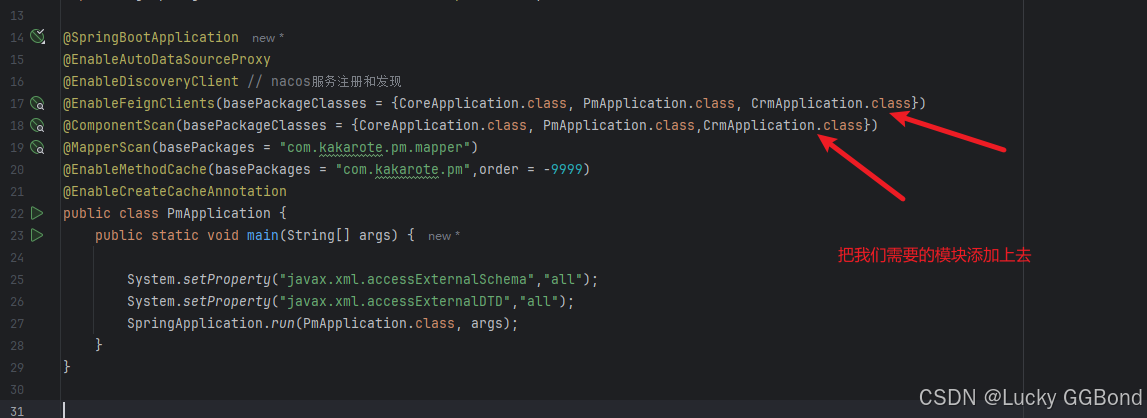
Task: Click the run arrow beside the main method
Action: click(37, 235)
